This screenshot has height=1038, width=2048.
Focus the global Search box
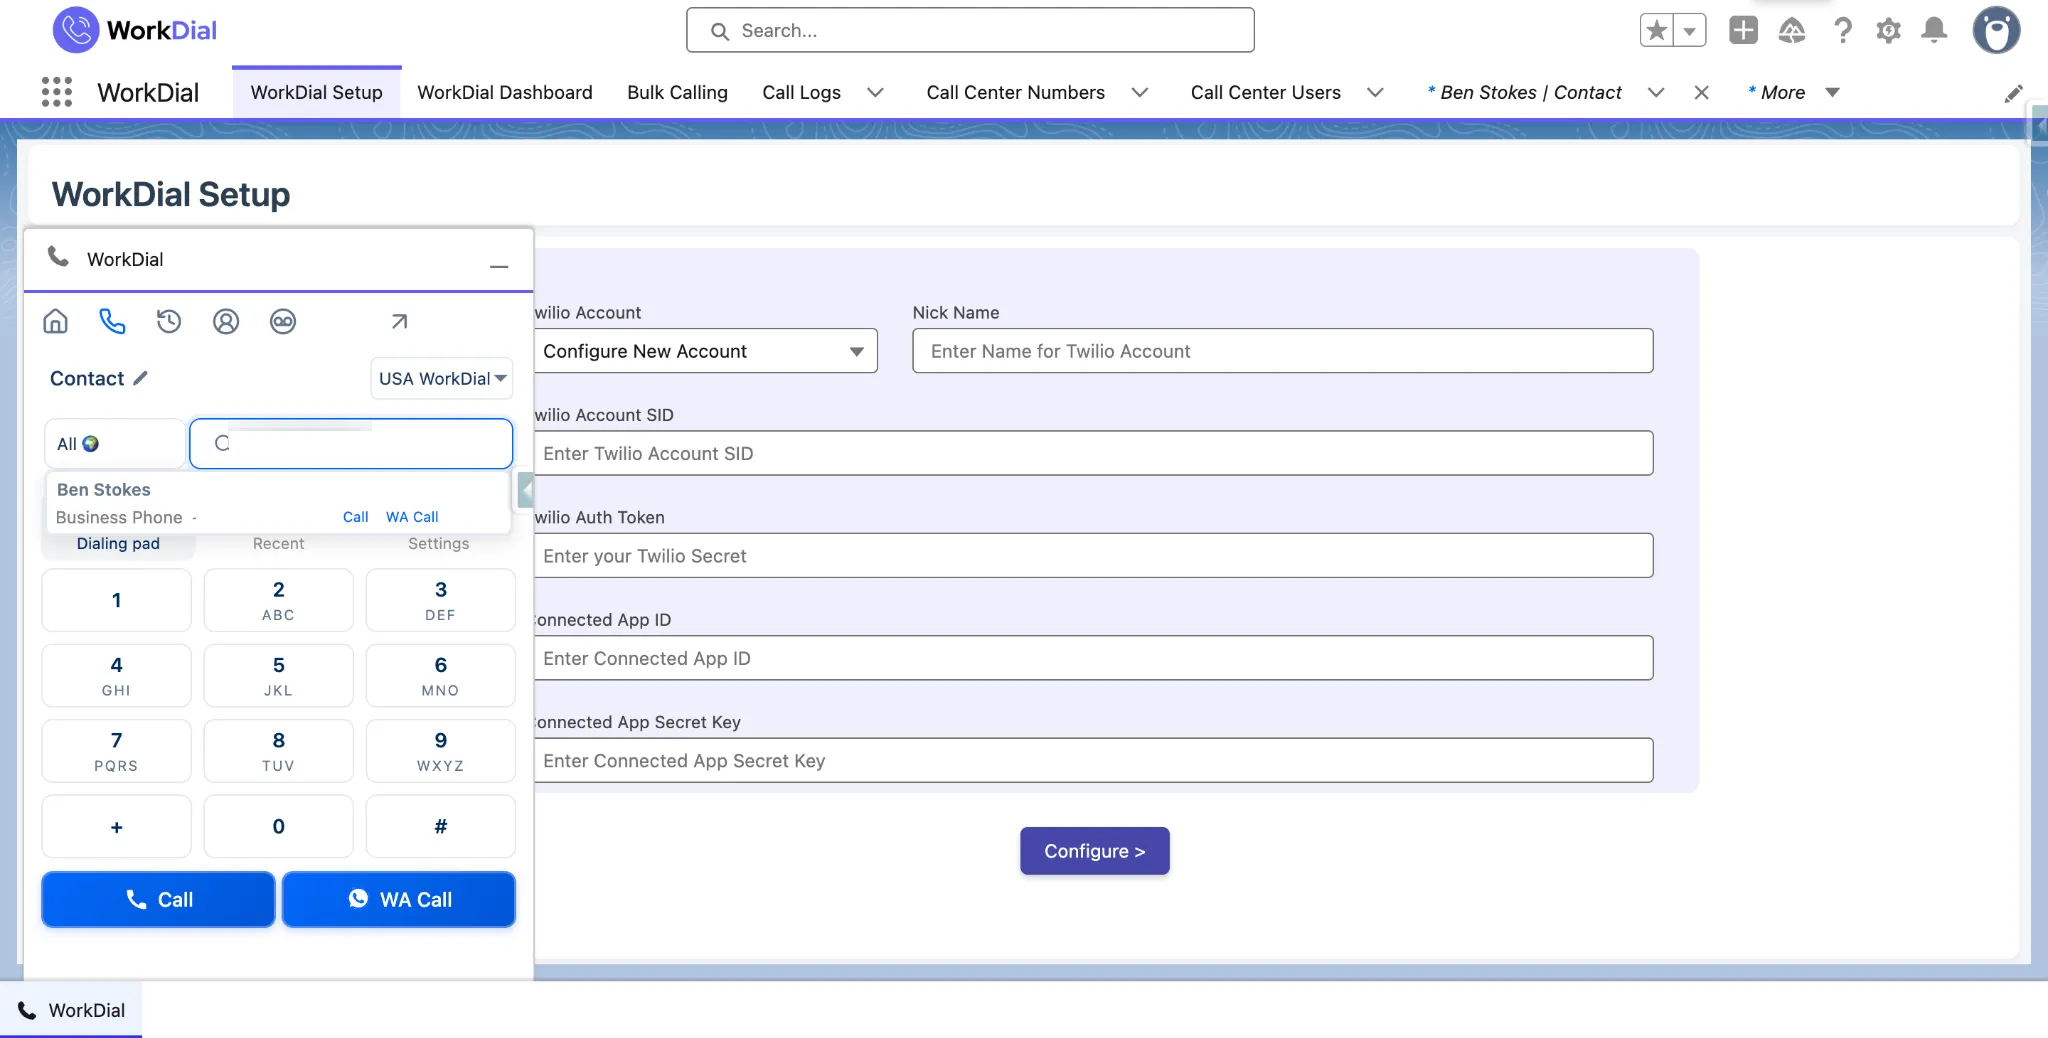(x=970, y=30)
